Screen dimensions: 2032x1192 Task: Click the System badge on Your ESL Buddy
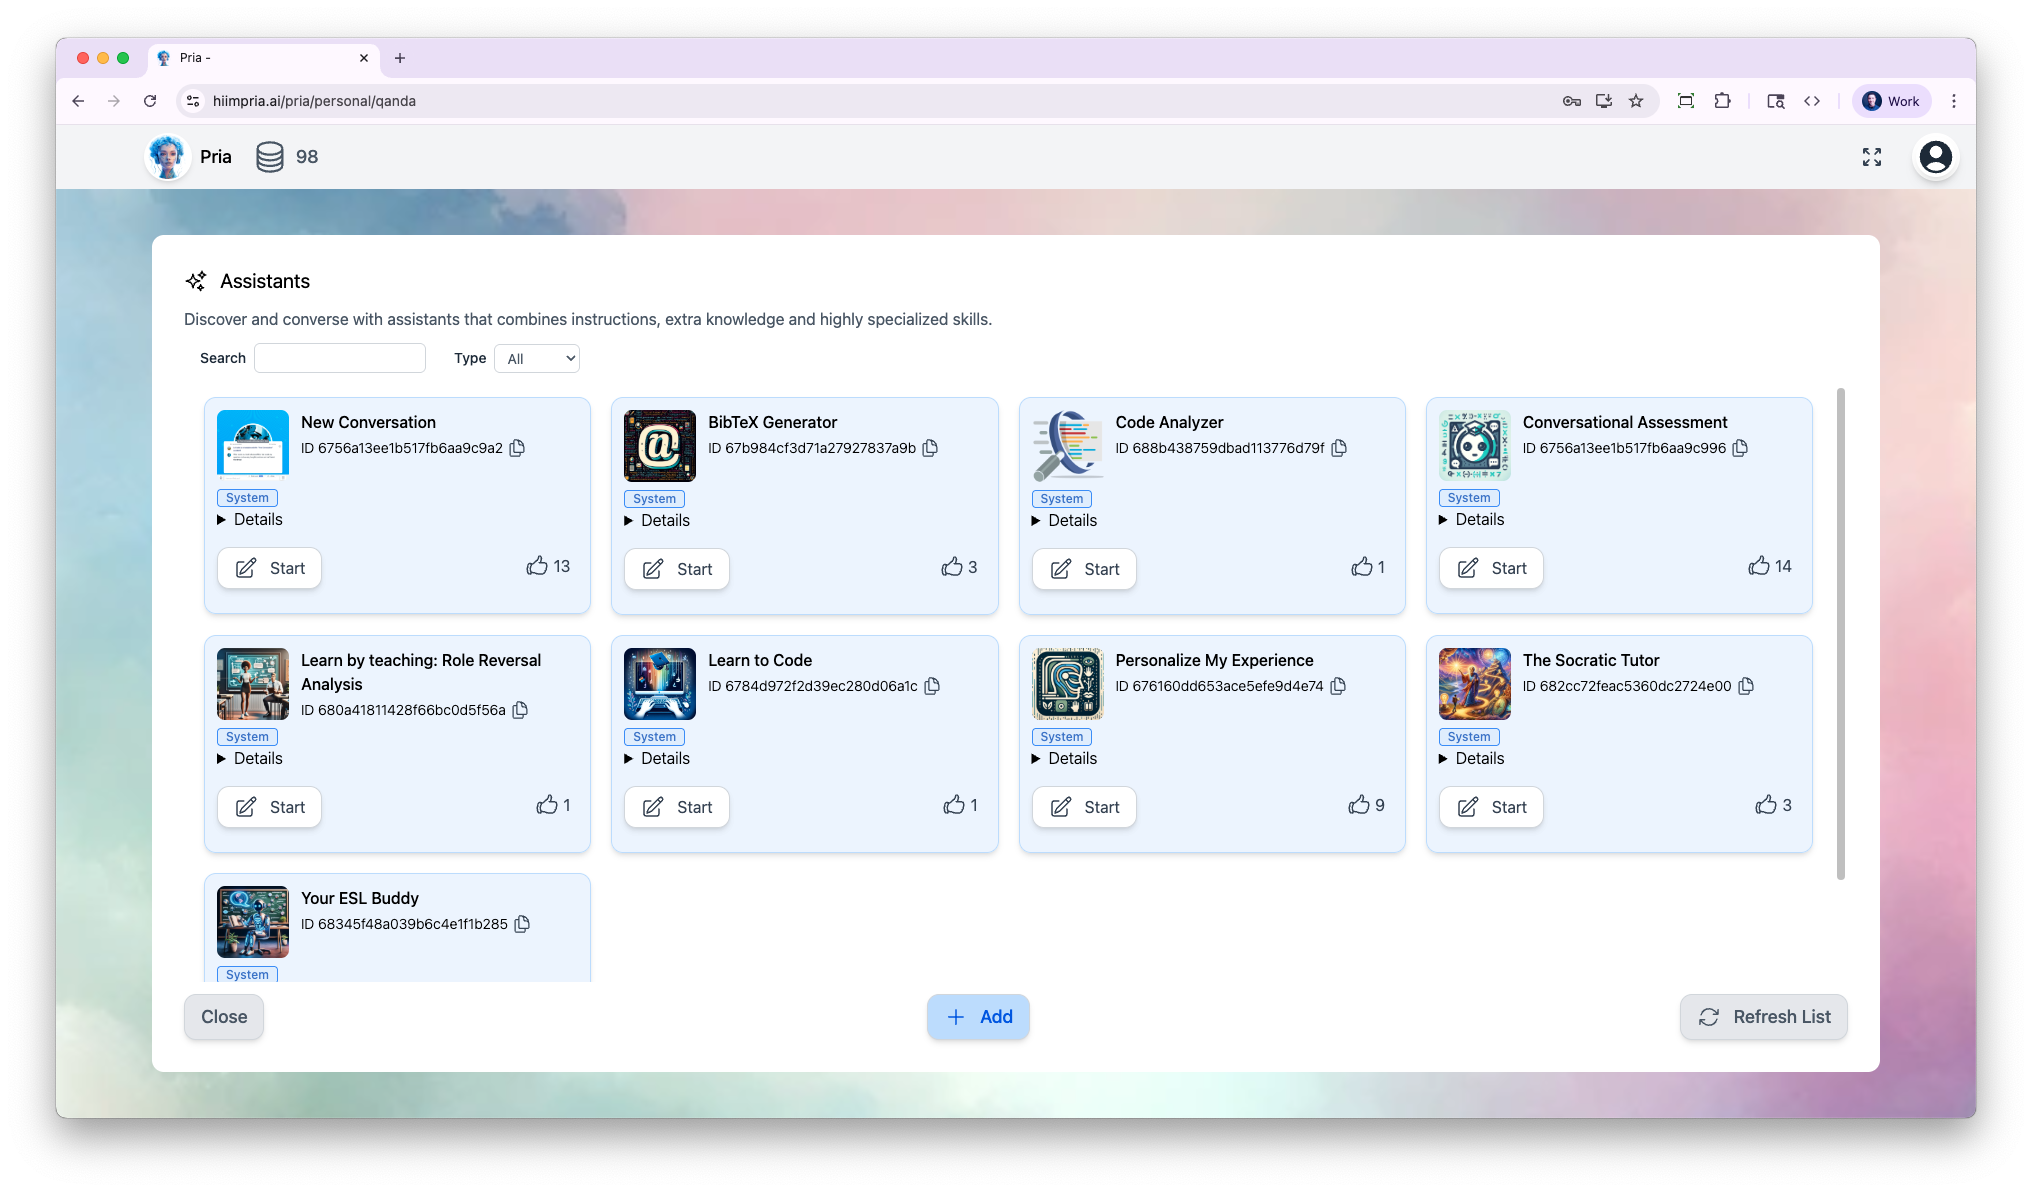coord(247,973)
